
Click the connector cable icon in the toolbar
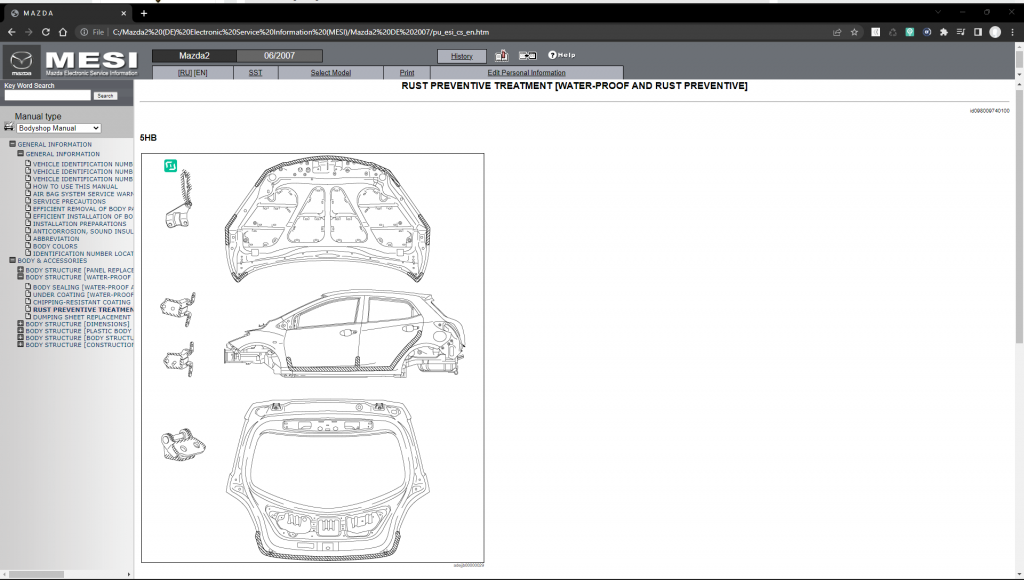[528, 56]
